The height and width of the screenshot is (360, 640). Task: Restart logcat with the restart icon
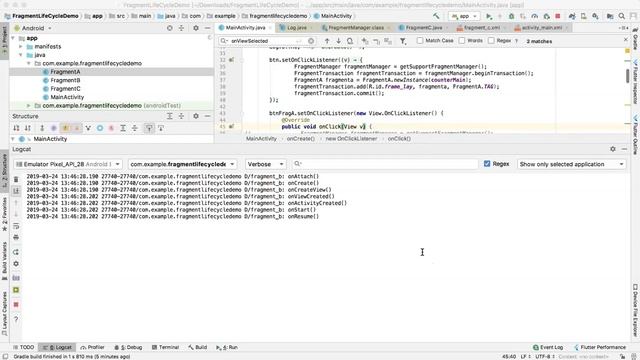point(16,252)
